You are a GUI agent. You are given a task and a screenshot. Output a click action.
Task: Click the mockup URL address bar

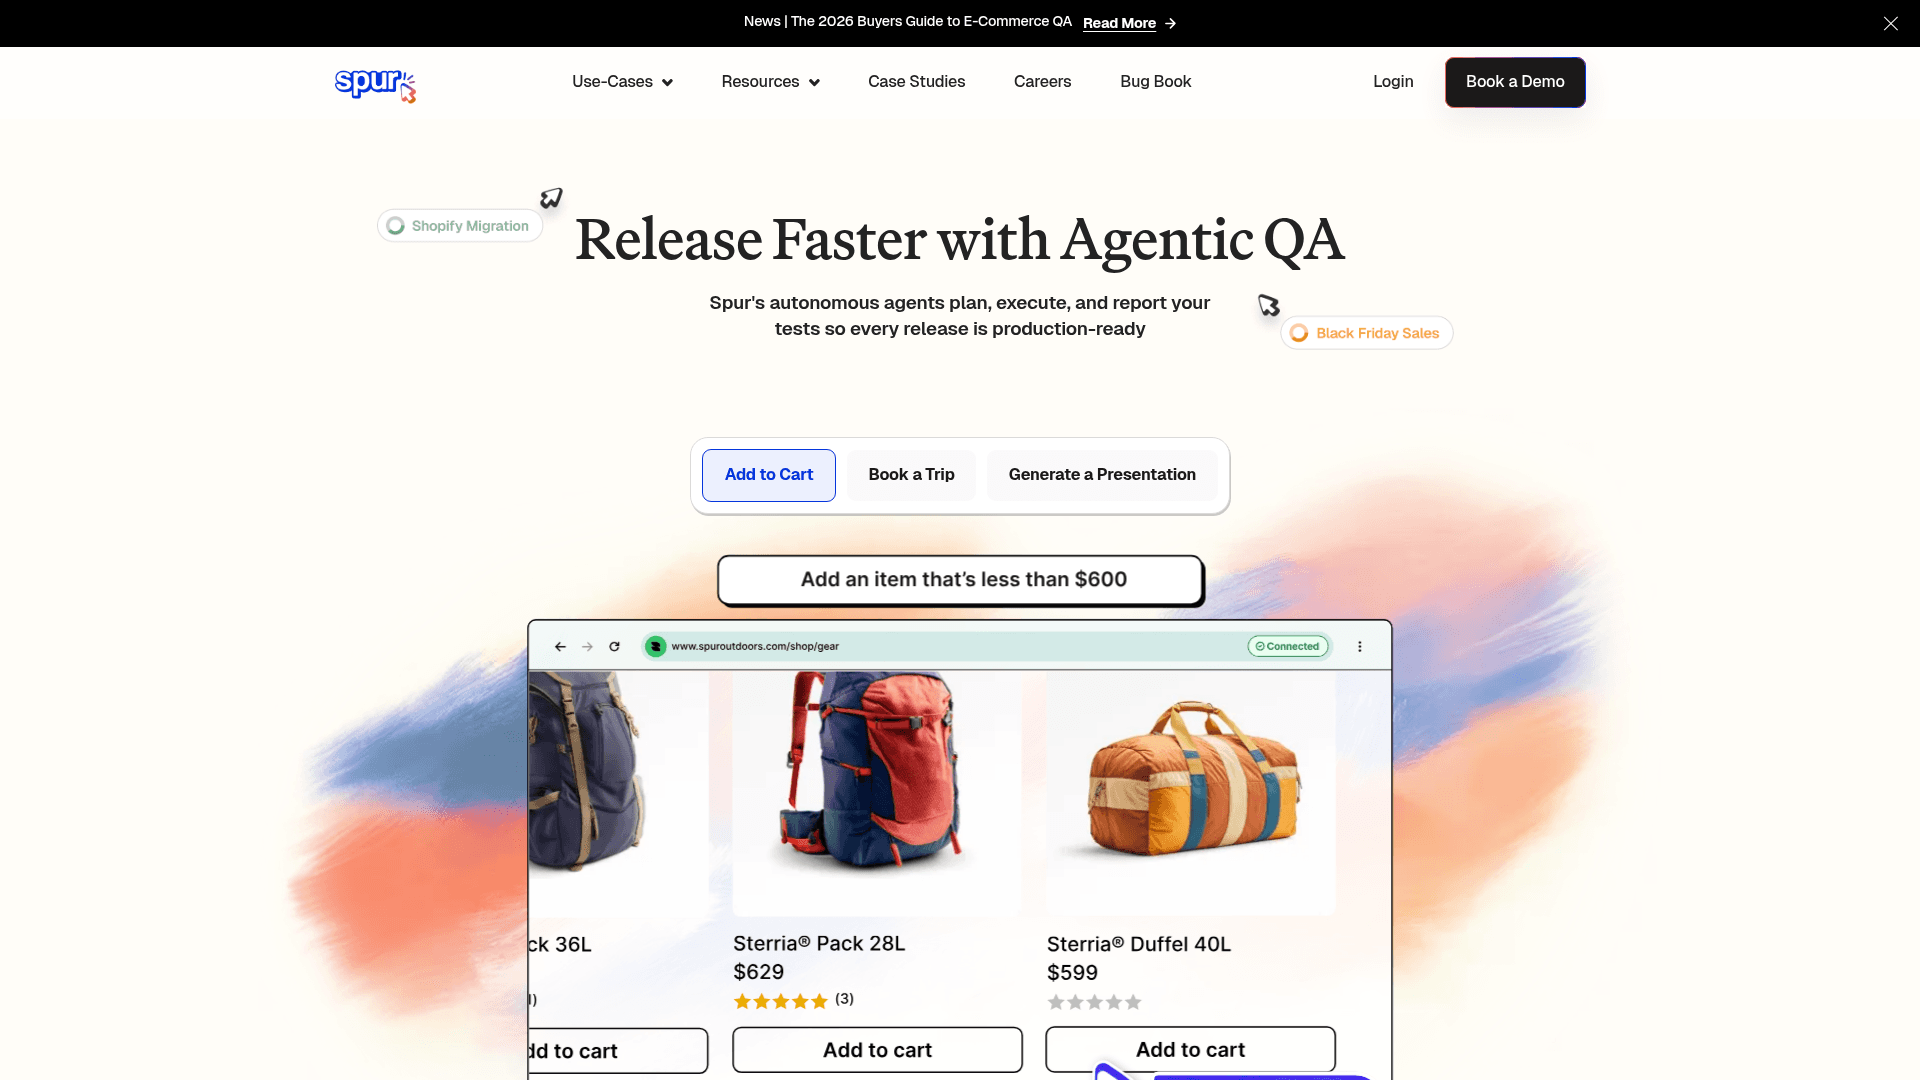[x=988, y=647]
